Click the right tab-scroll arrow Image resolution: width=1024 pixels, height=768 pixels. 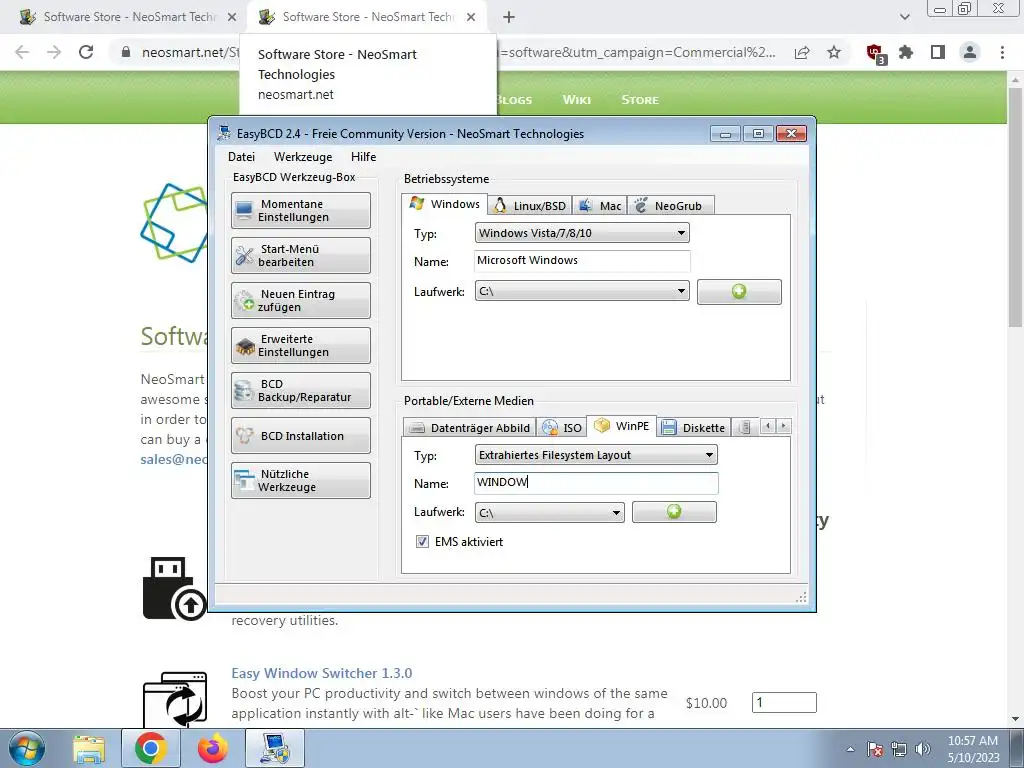click(784, 426)
